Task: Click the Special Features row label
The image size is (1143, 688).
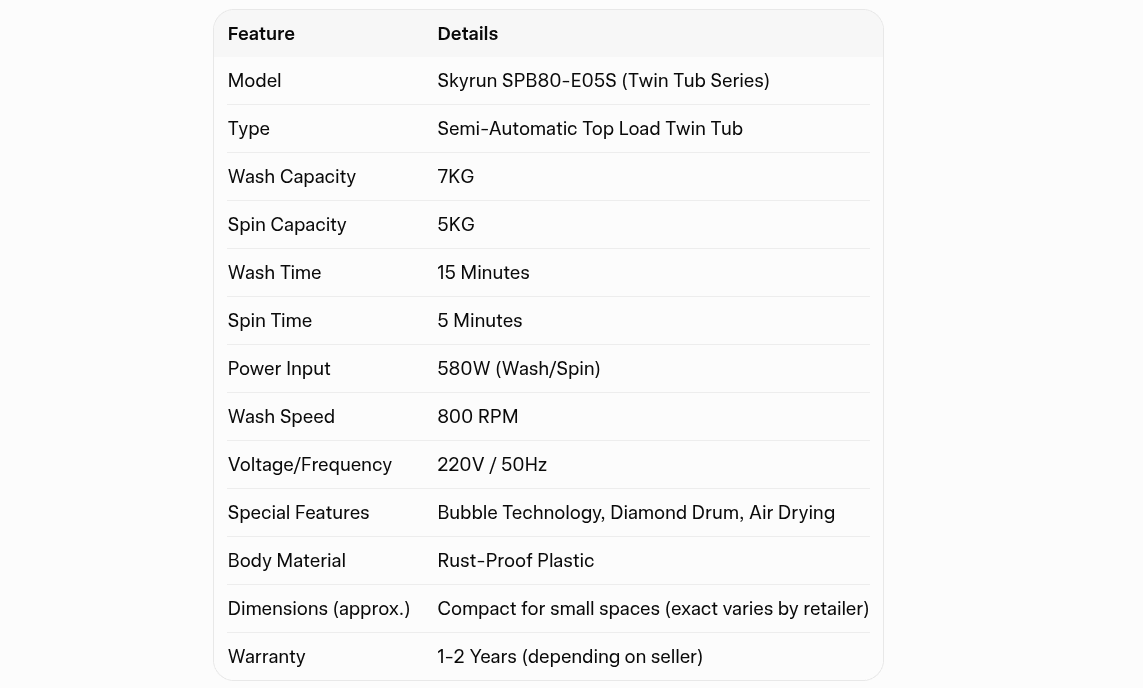Action: 298,513
